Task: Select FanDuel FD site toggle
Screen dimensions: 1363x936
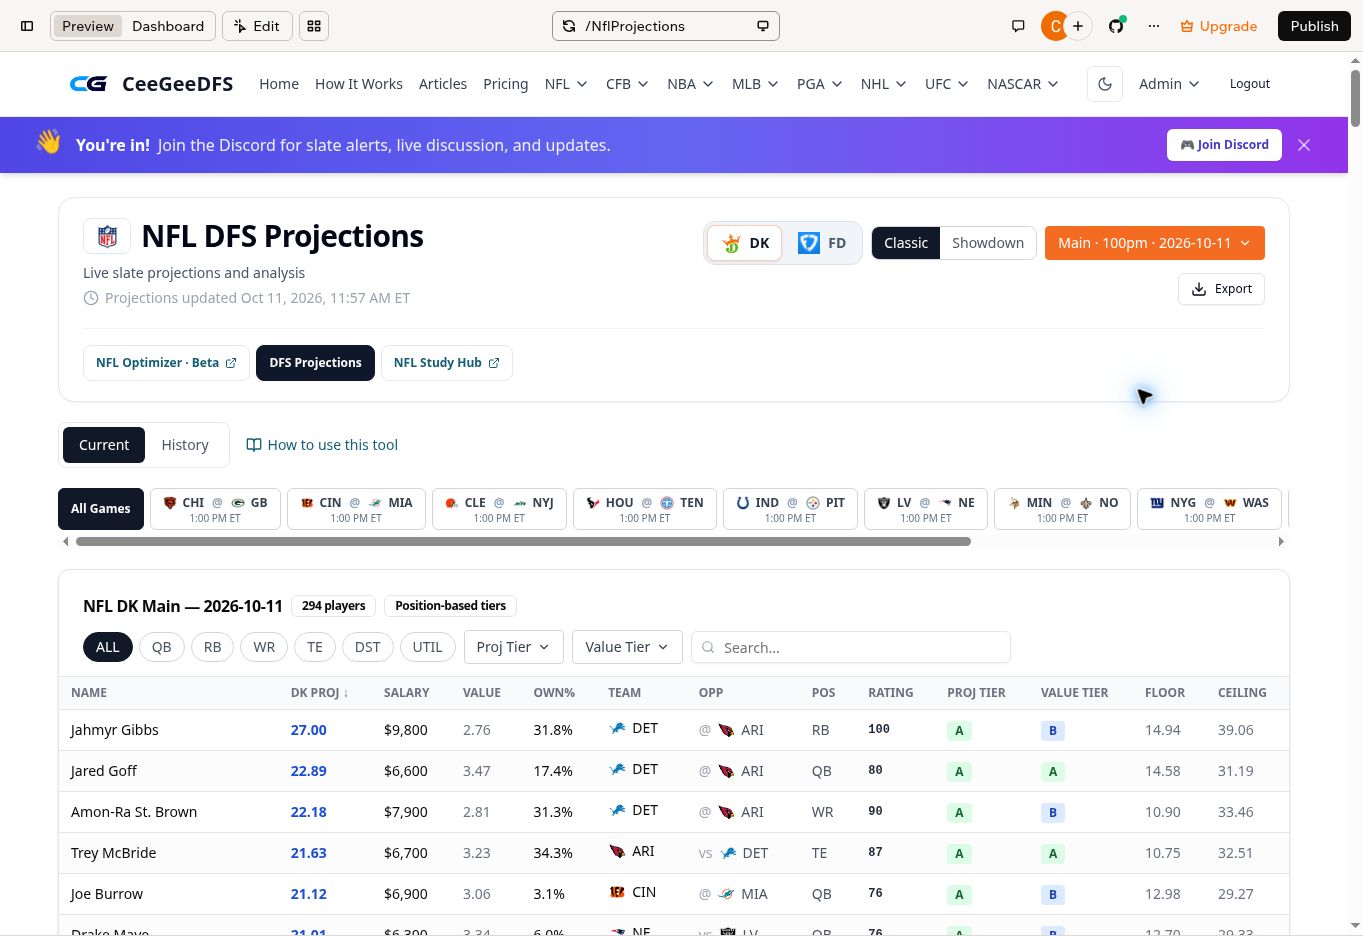Action: [821, 243]
